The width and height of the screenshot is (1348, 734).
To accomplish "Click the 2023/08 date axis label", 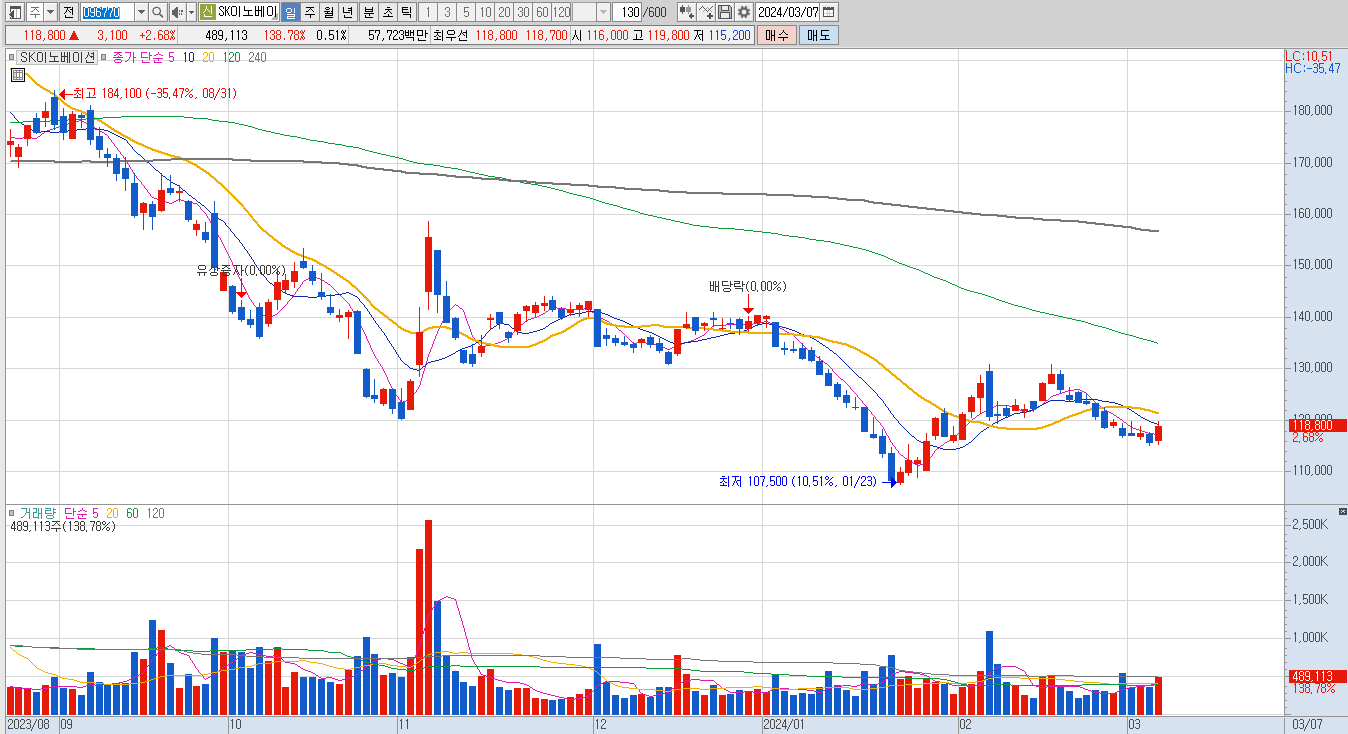I will point(28,724).
